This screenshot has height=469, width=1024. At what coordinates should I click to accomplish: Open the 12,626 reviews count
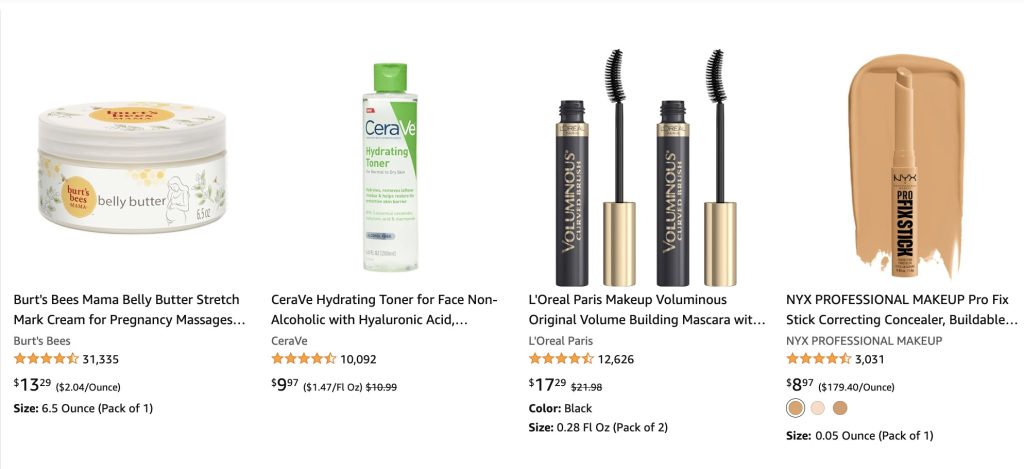616,359
